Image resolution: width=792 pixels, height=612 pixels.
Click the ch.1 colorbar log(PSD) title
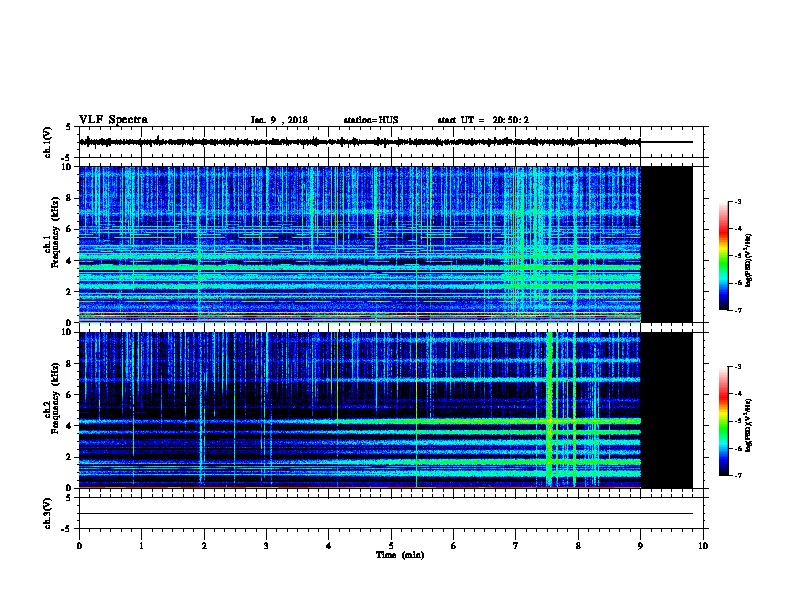point(749,261)
